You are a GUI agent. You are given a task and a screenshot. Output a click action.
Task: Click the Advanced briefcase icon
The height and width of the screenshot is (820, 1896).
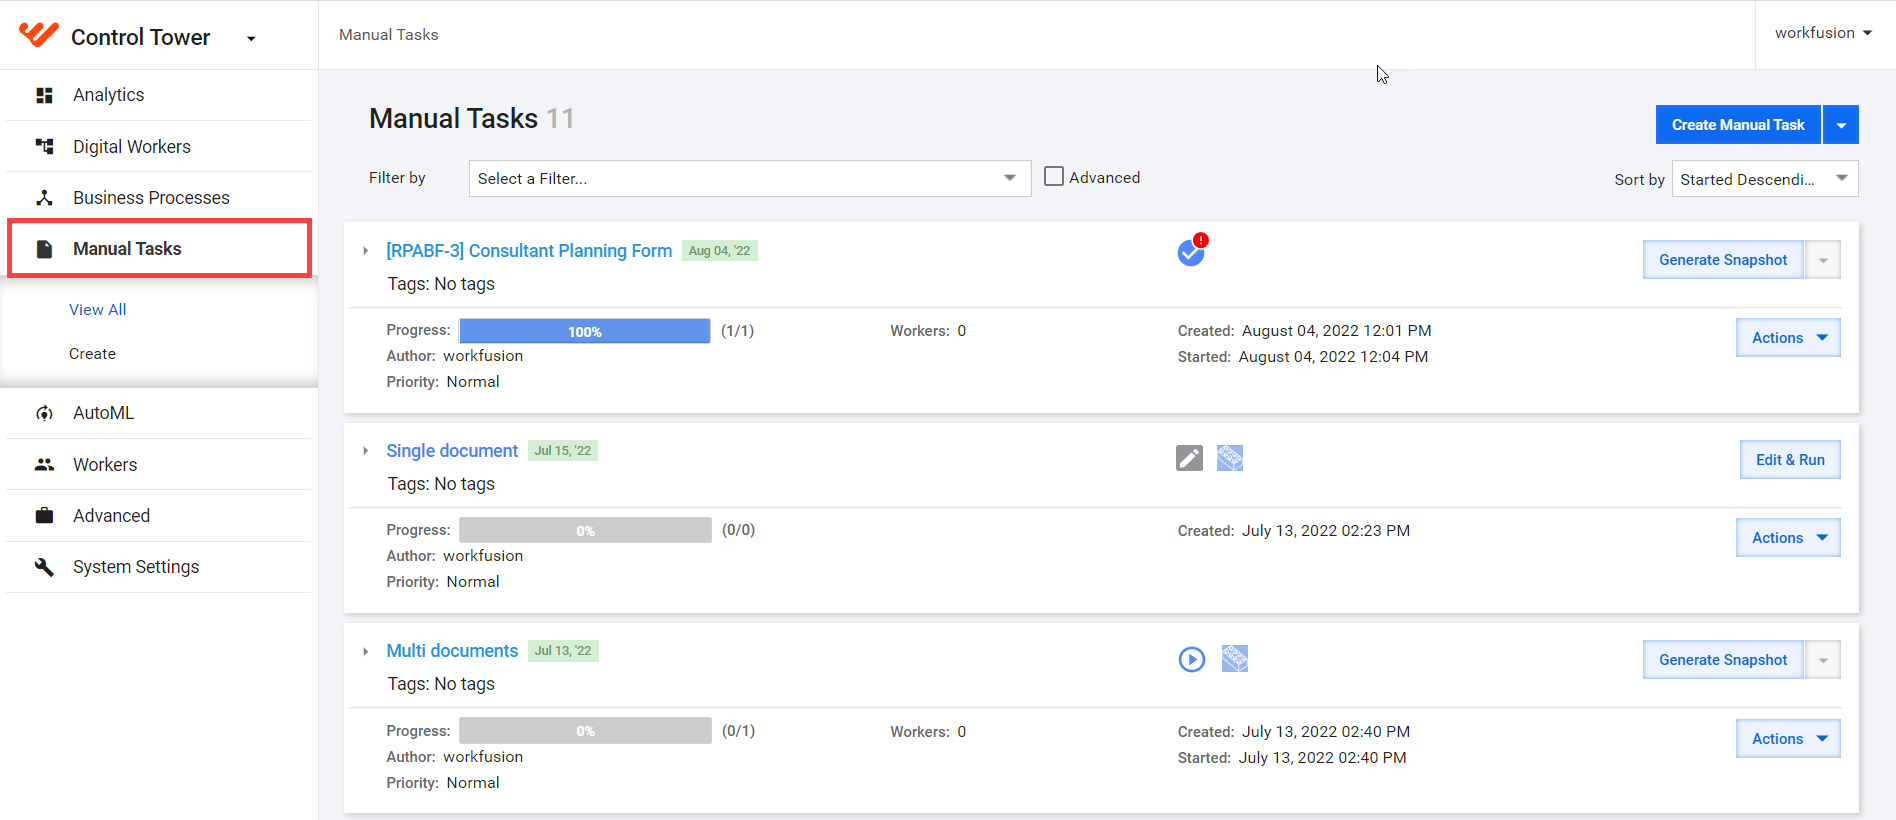pos(44,516)
